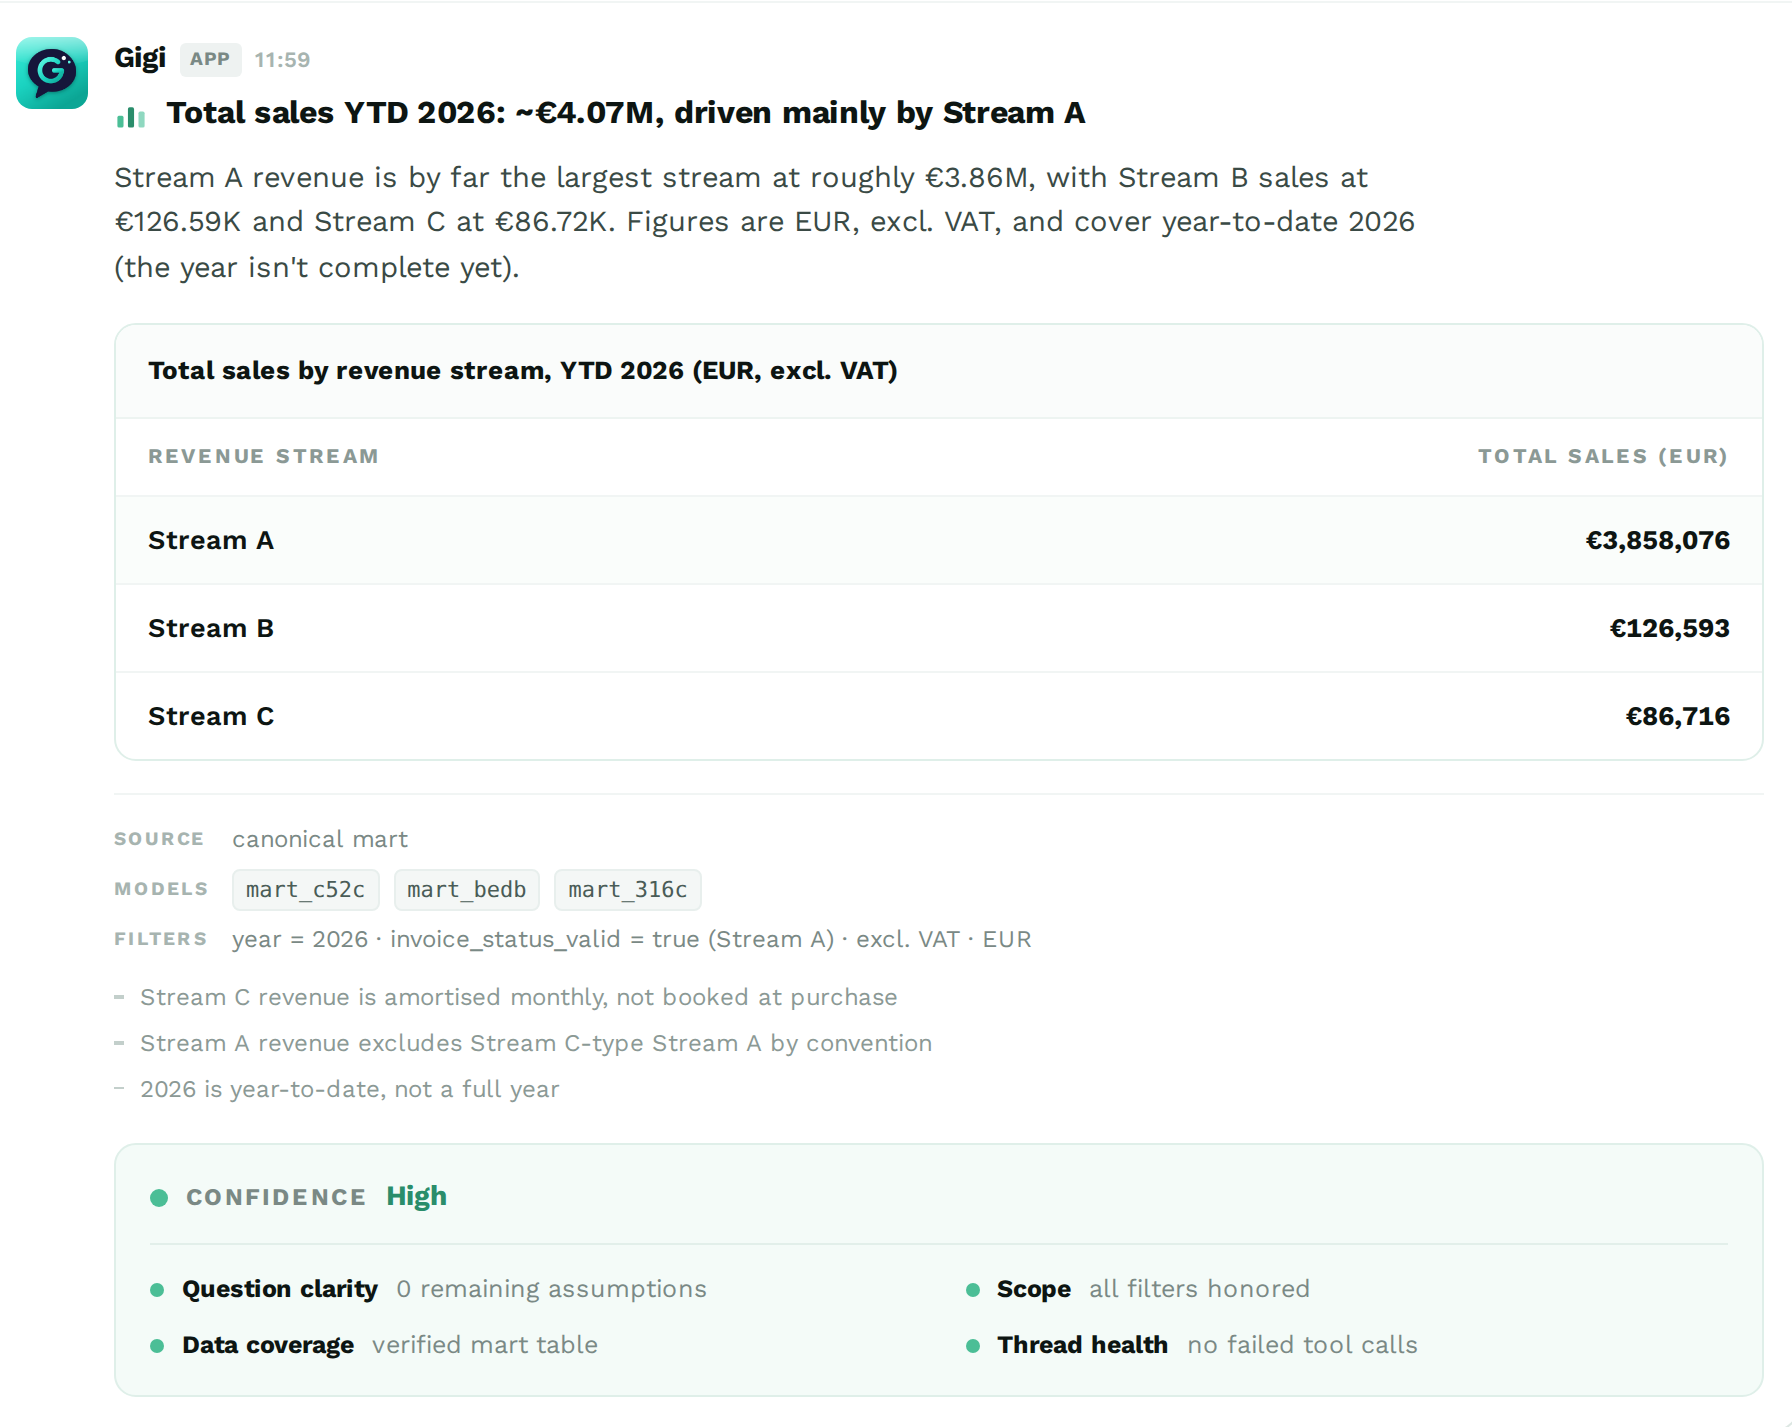Click the MODELS label
The width and height of the screenshot is (1792, 1427).
(x=161, y=890)
